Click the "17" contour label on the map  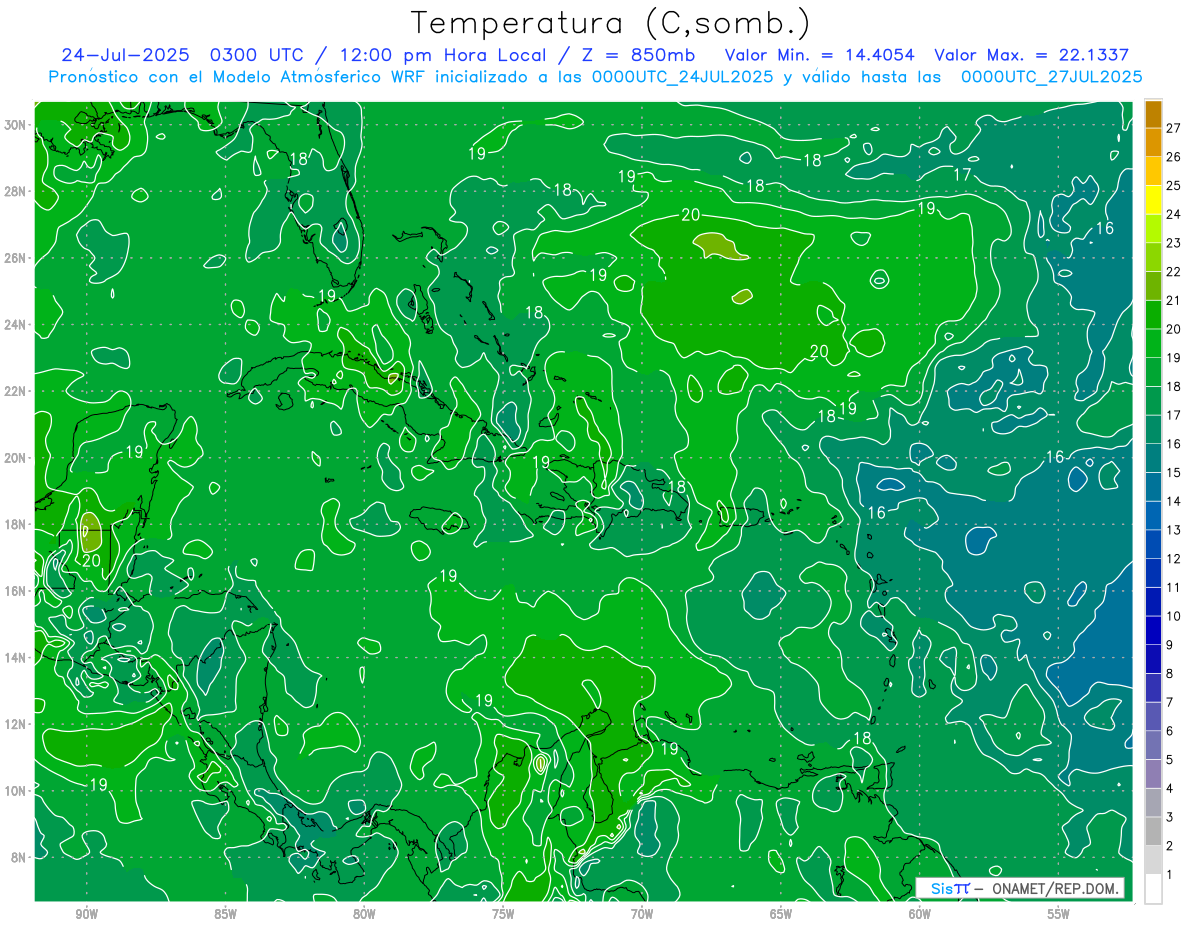pyautogui.click(x=962, y=175)
